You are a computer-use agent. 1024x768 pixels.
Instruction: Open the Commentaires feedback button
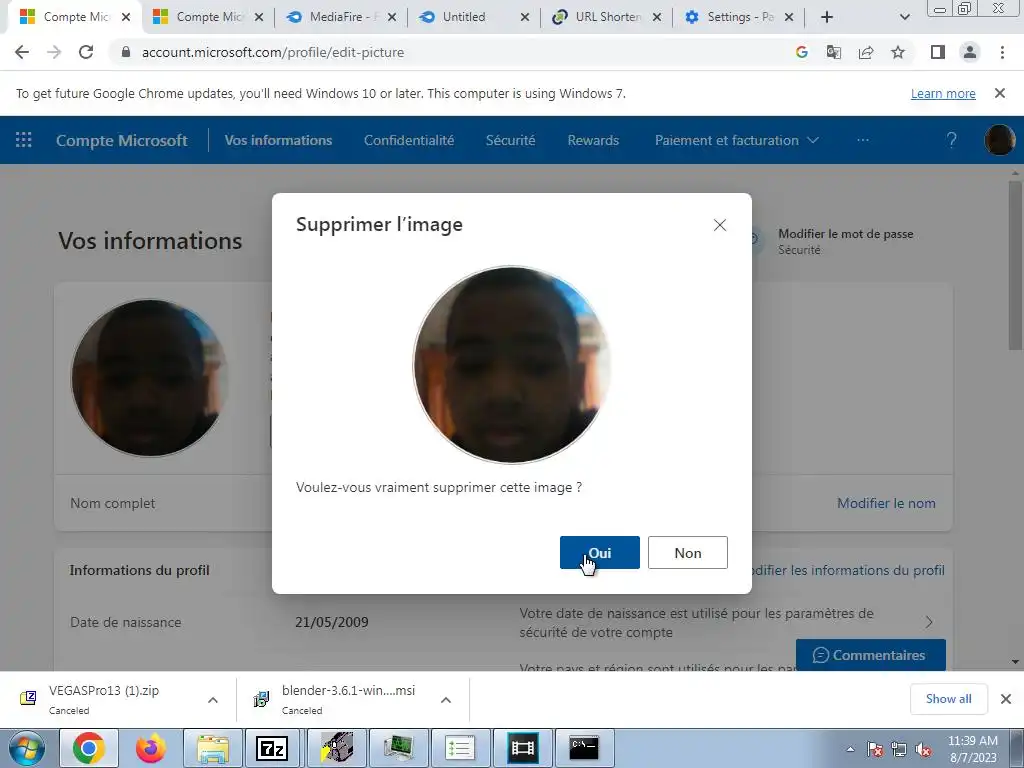(871, 655)
